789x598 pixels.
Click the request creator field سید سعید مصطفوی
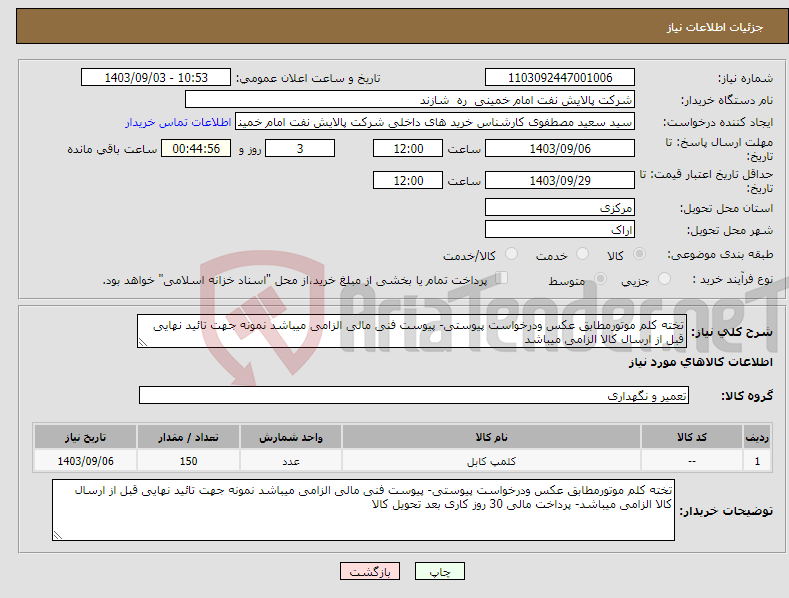pos(435,122)
